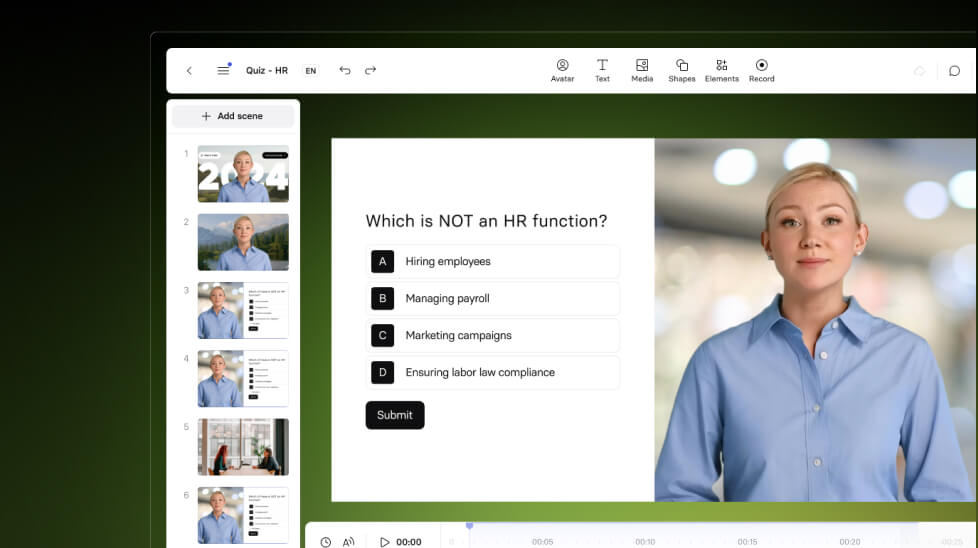Viewport: 978px width, 548px height.
Task: Pick answer D Ensuring labor law compliance
Action: click(x=493, y=372)
